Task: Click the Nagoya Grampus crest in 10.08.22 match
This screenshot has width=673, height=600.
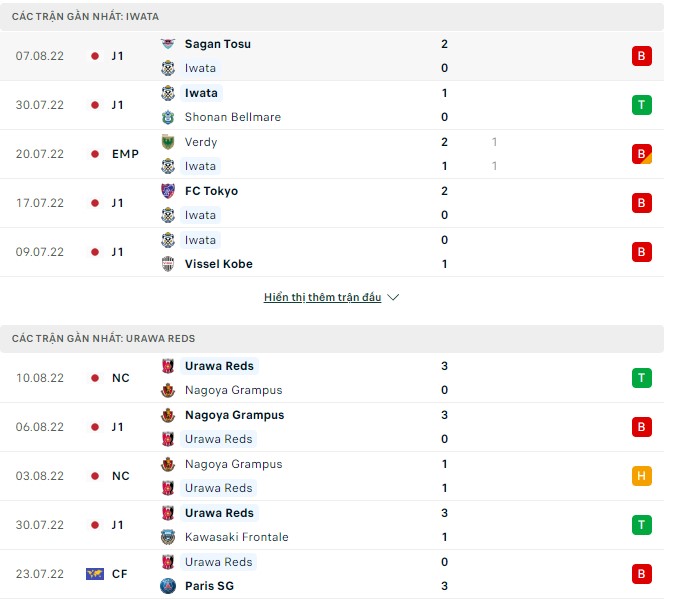Action: (168, 390)
